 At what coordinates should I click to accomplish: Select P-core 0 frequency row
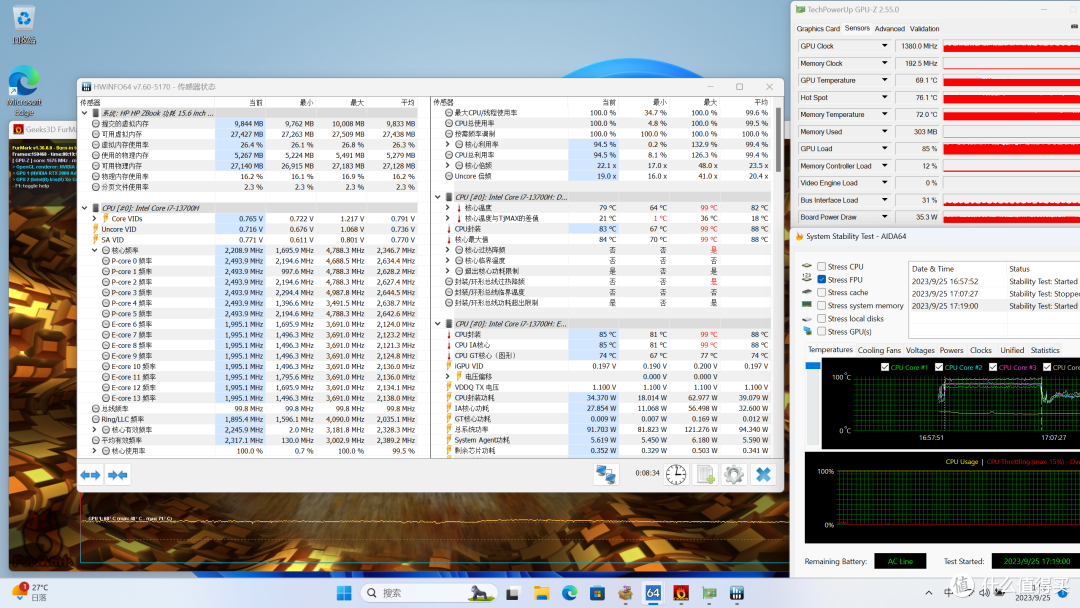[248, 261]
